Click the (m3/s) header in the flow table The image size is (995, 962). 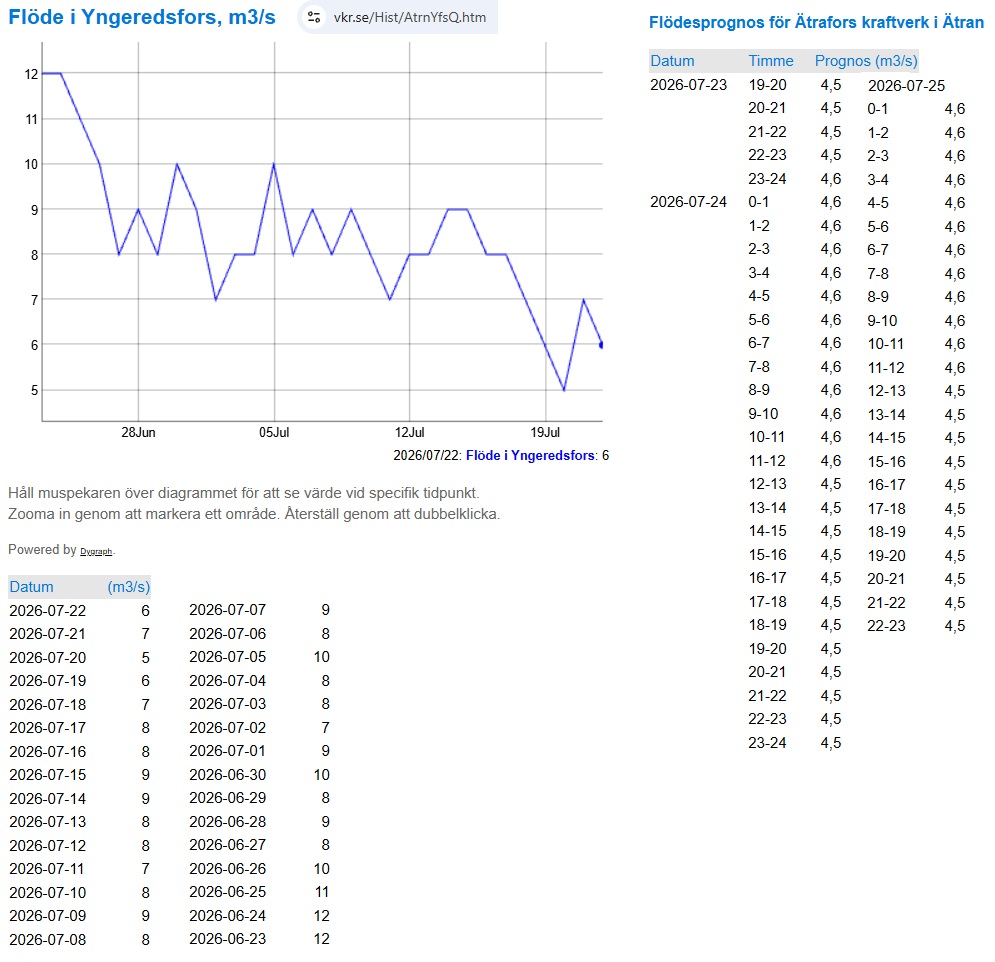pyautogui.click(x=129, y=586)
